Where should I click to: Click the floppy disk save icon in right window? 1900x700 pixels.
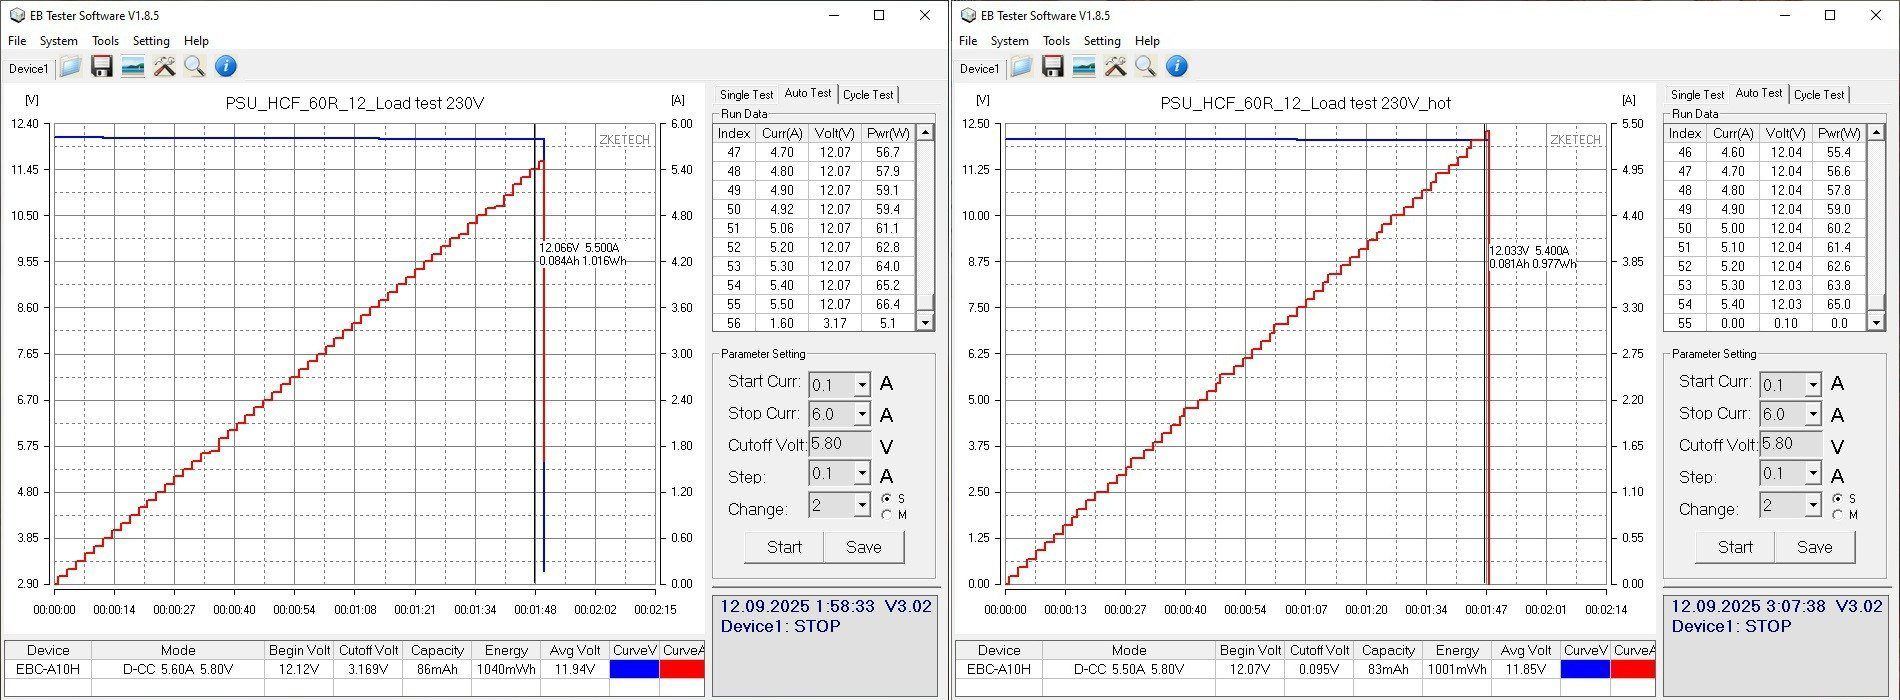1052,67
